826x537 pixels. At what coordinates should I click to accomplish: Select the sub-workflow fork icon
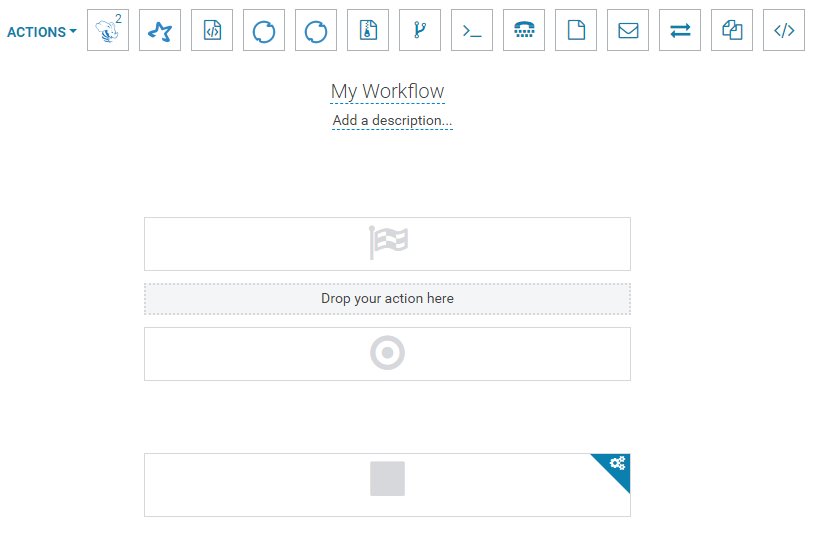420,30
